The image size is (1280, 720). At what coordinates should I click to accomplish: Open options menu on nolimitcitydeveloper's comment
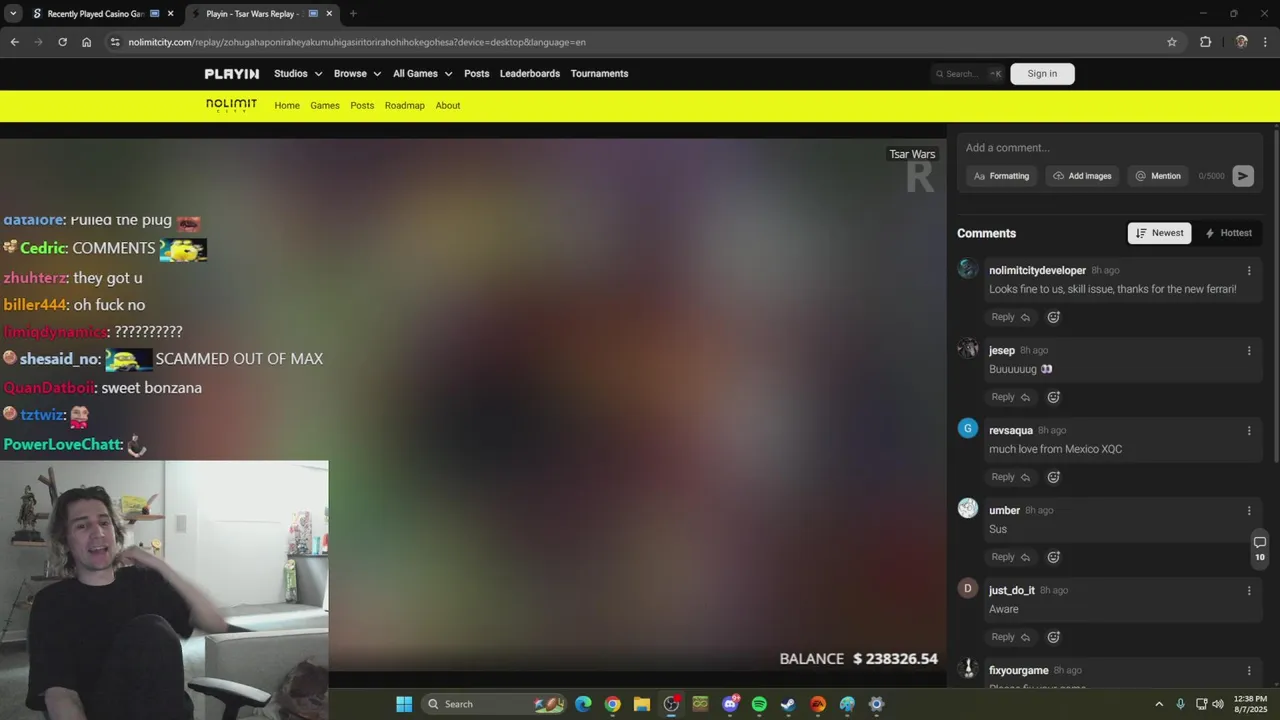coord(1249,271)
